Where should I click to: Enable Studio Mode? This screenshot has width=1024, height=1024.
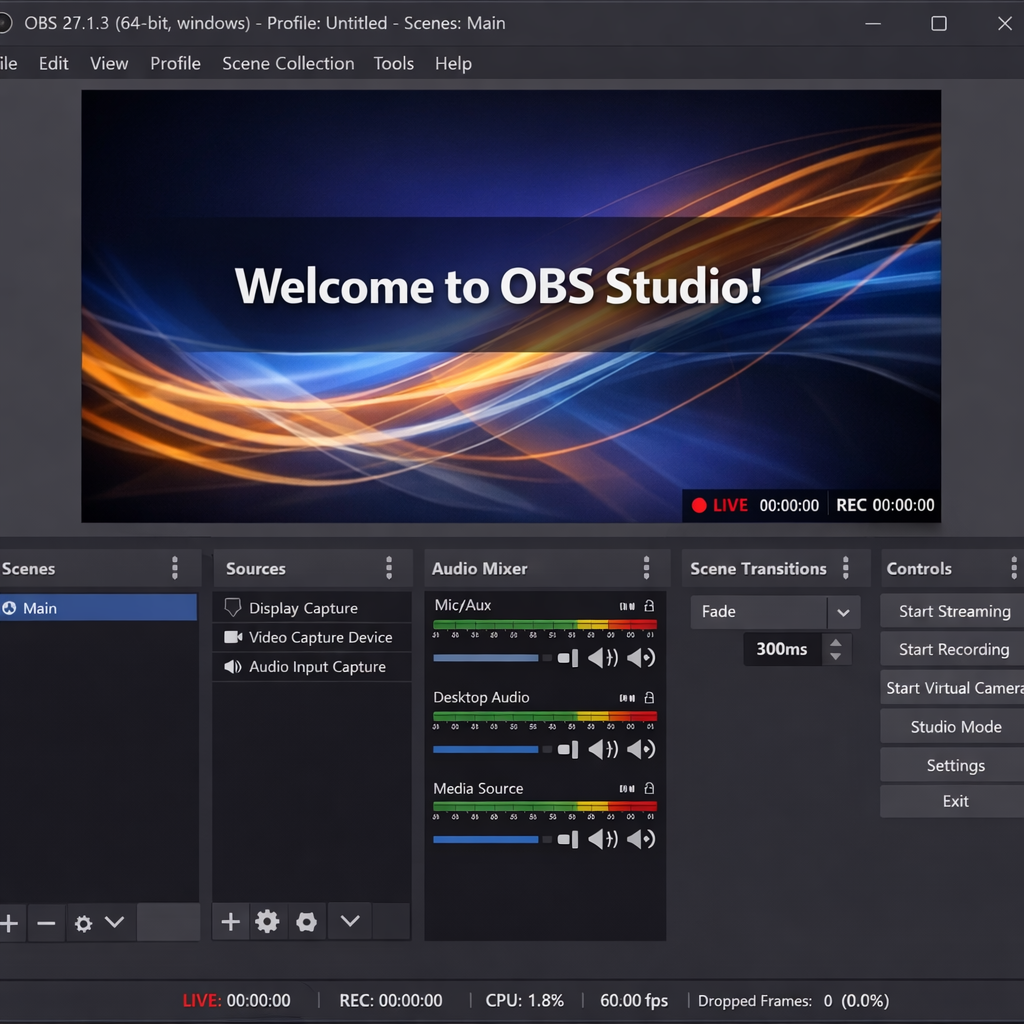click(951, 726)
